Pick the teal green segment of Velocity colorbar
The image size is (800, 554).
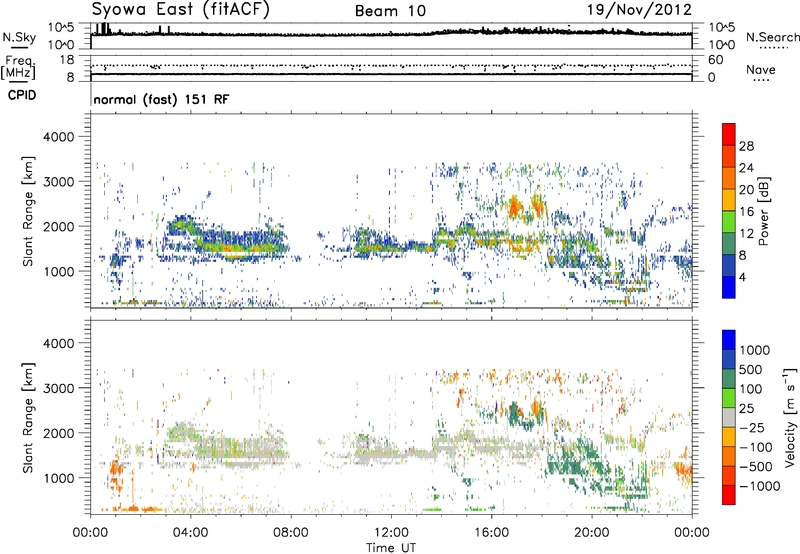tap(729, 380)
